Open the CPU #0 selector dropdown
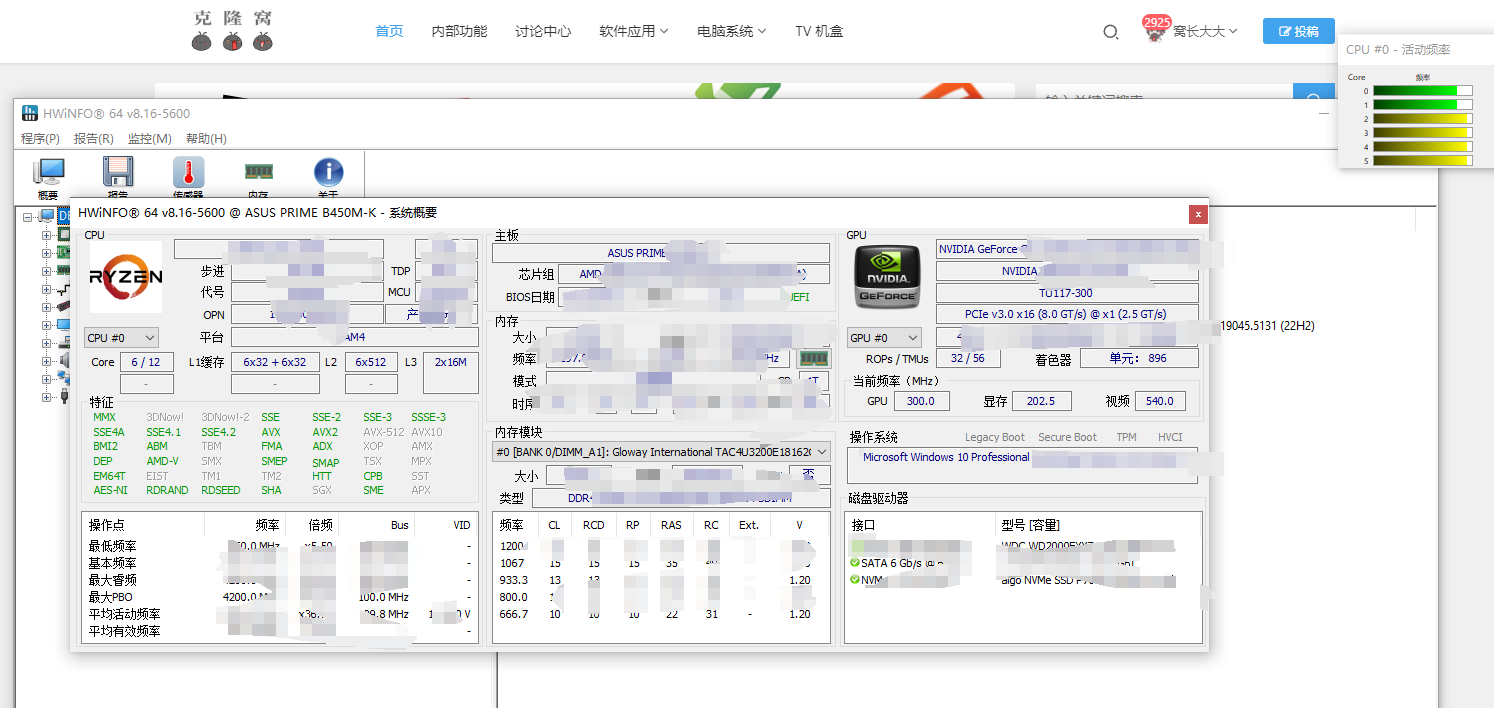Viewport: 1494px width, 708px height. [x=121, y=338]
